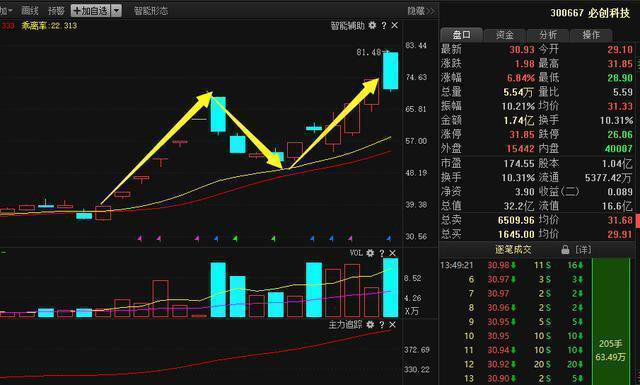Viewport: 640px width, 385px height.
Task: Switch to the 盘口 tab
Action: pyautogui.click(x=462, y=35)
